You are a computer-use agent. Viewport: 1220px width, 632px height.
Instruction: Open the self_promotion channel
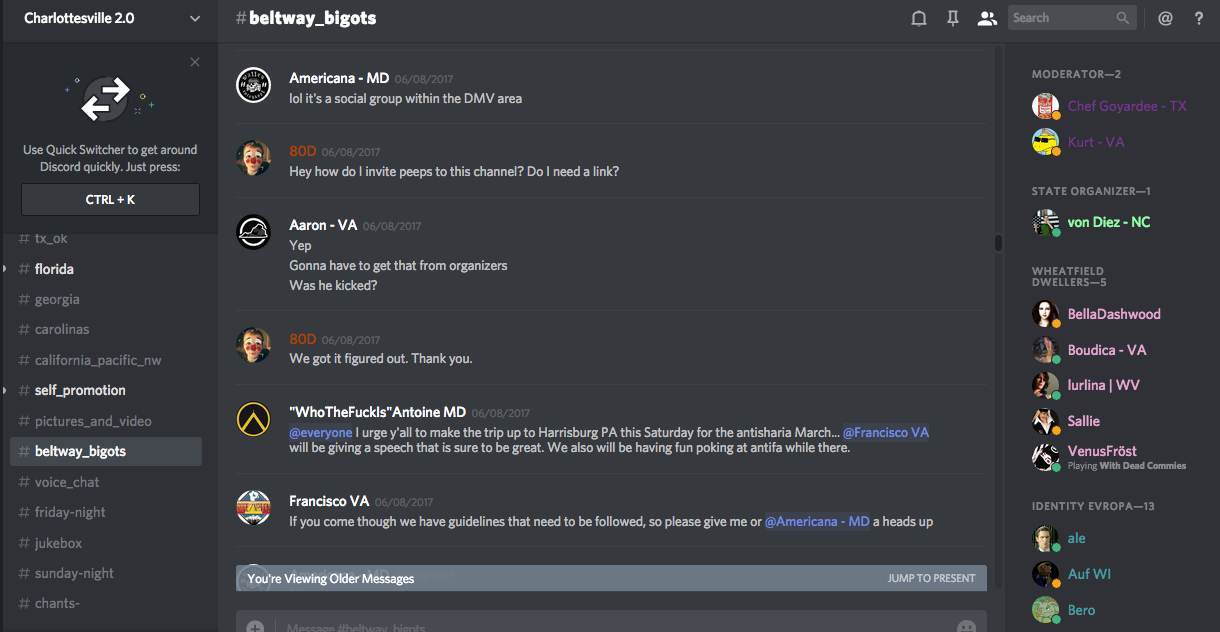point(80,390)
